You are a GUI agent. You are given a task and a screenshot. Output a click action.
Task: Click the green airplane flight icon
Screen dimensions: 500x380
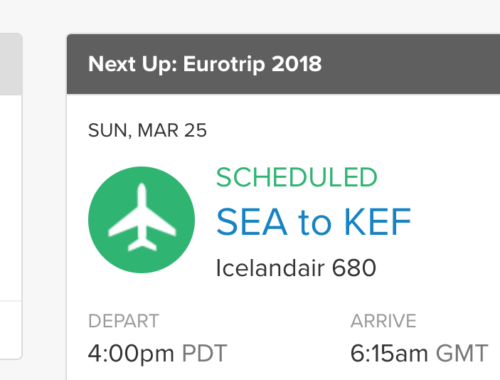pos(141,220)
